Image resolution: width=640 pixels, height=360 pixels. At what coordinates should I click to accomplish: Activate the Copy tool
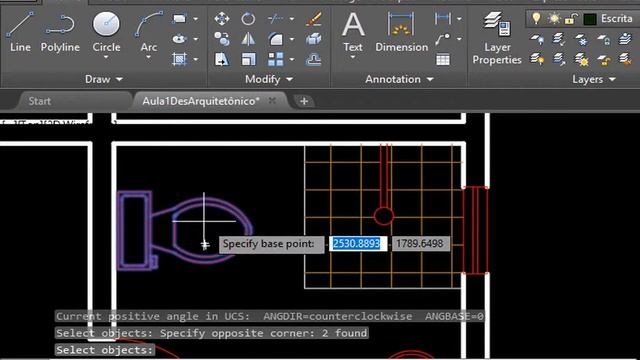222,39
